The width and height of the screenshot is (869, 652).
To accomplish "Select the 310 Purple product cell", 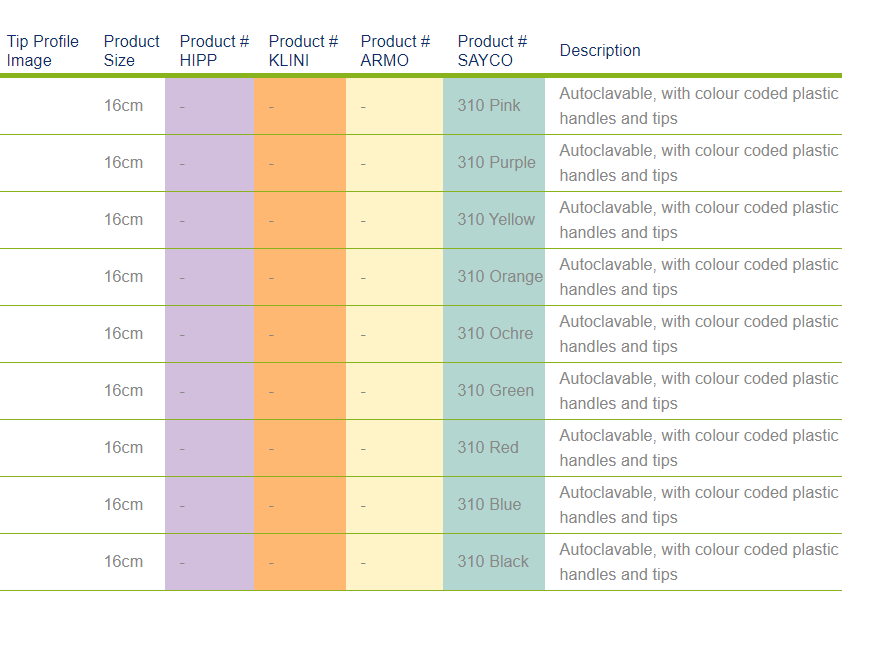I will 496,163.
